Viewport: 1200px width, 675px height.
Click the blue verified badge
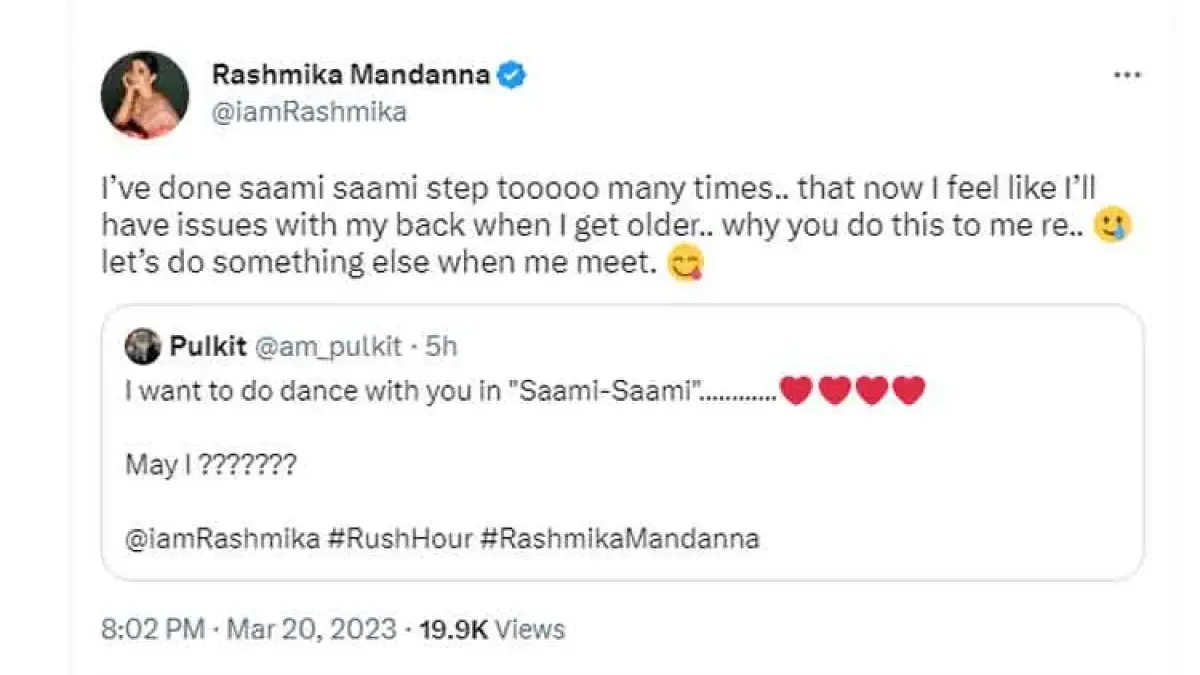pos(514,75)
